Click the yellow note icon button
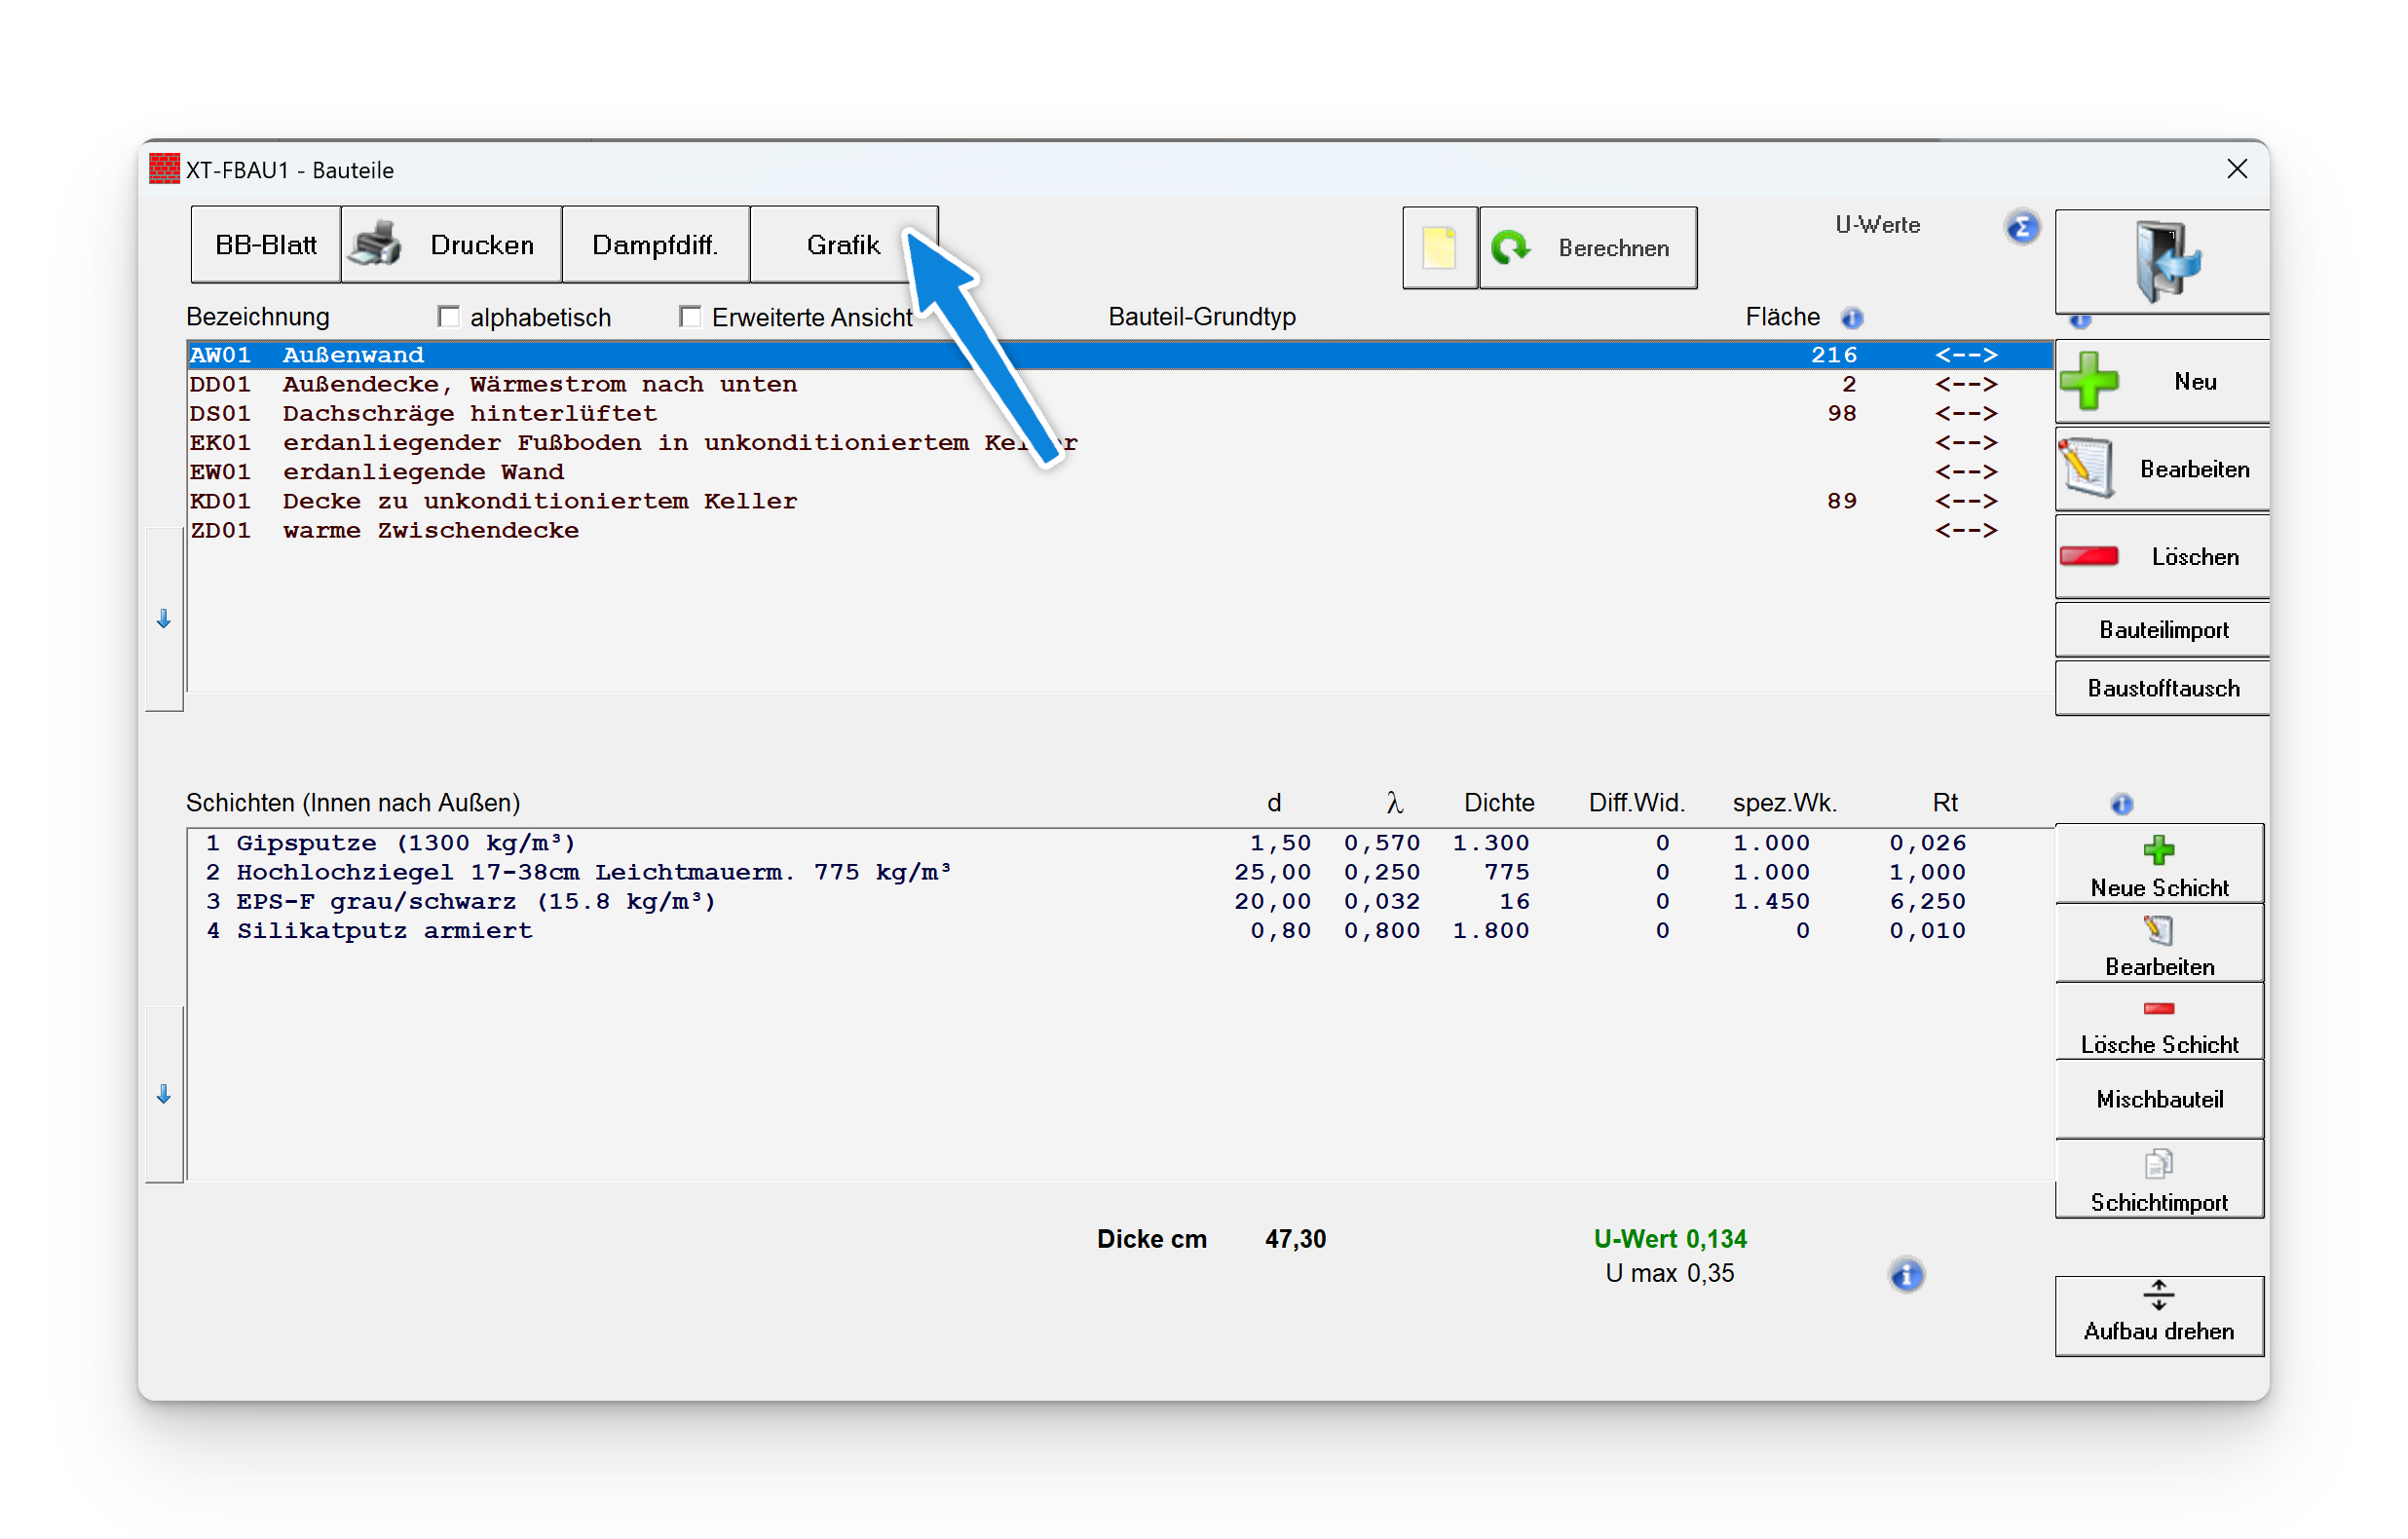2408x1539 pixels. [1439, 248]
